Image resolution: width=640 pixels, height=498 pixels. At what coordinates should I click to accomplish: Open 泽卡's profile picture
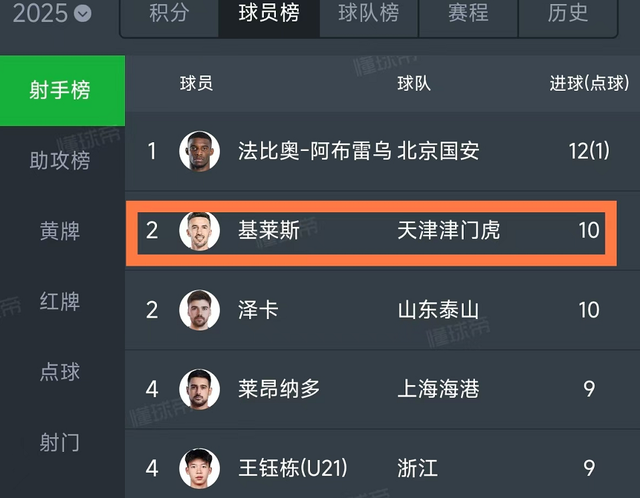click(x=200, y=310)
